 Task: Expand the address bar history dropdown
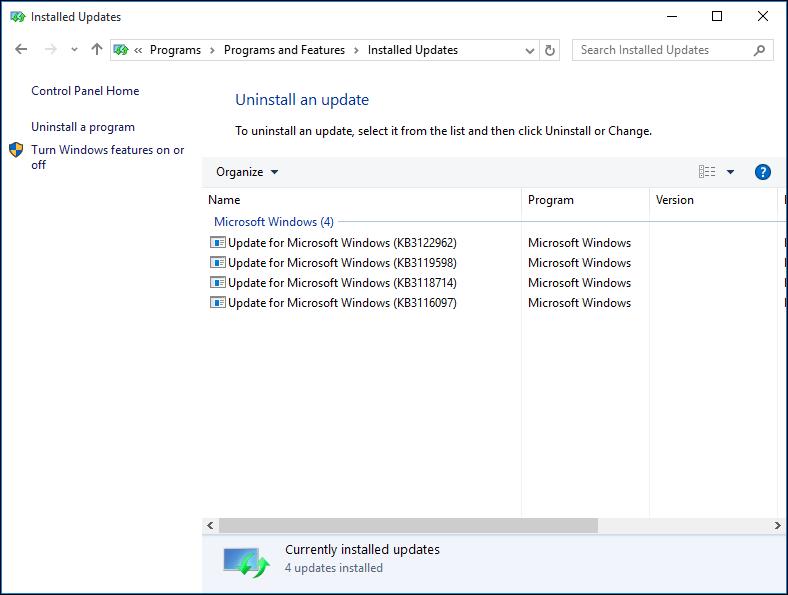click(x=529, y=50)
